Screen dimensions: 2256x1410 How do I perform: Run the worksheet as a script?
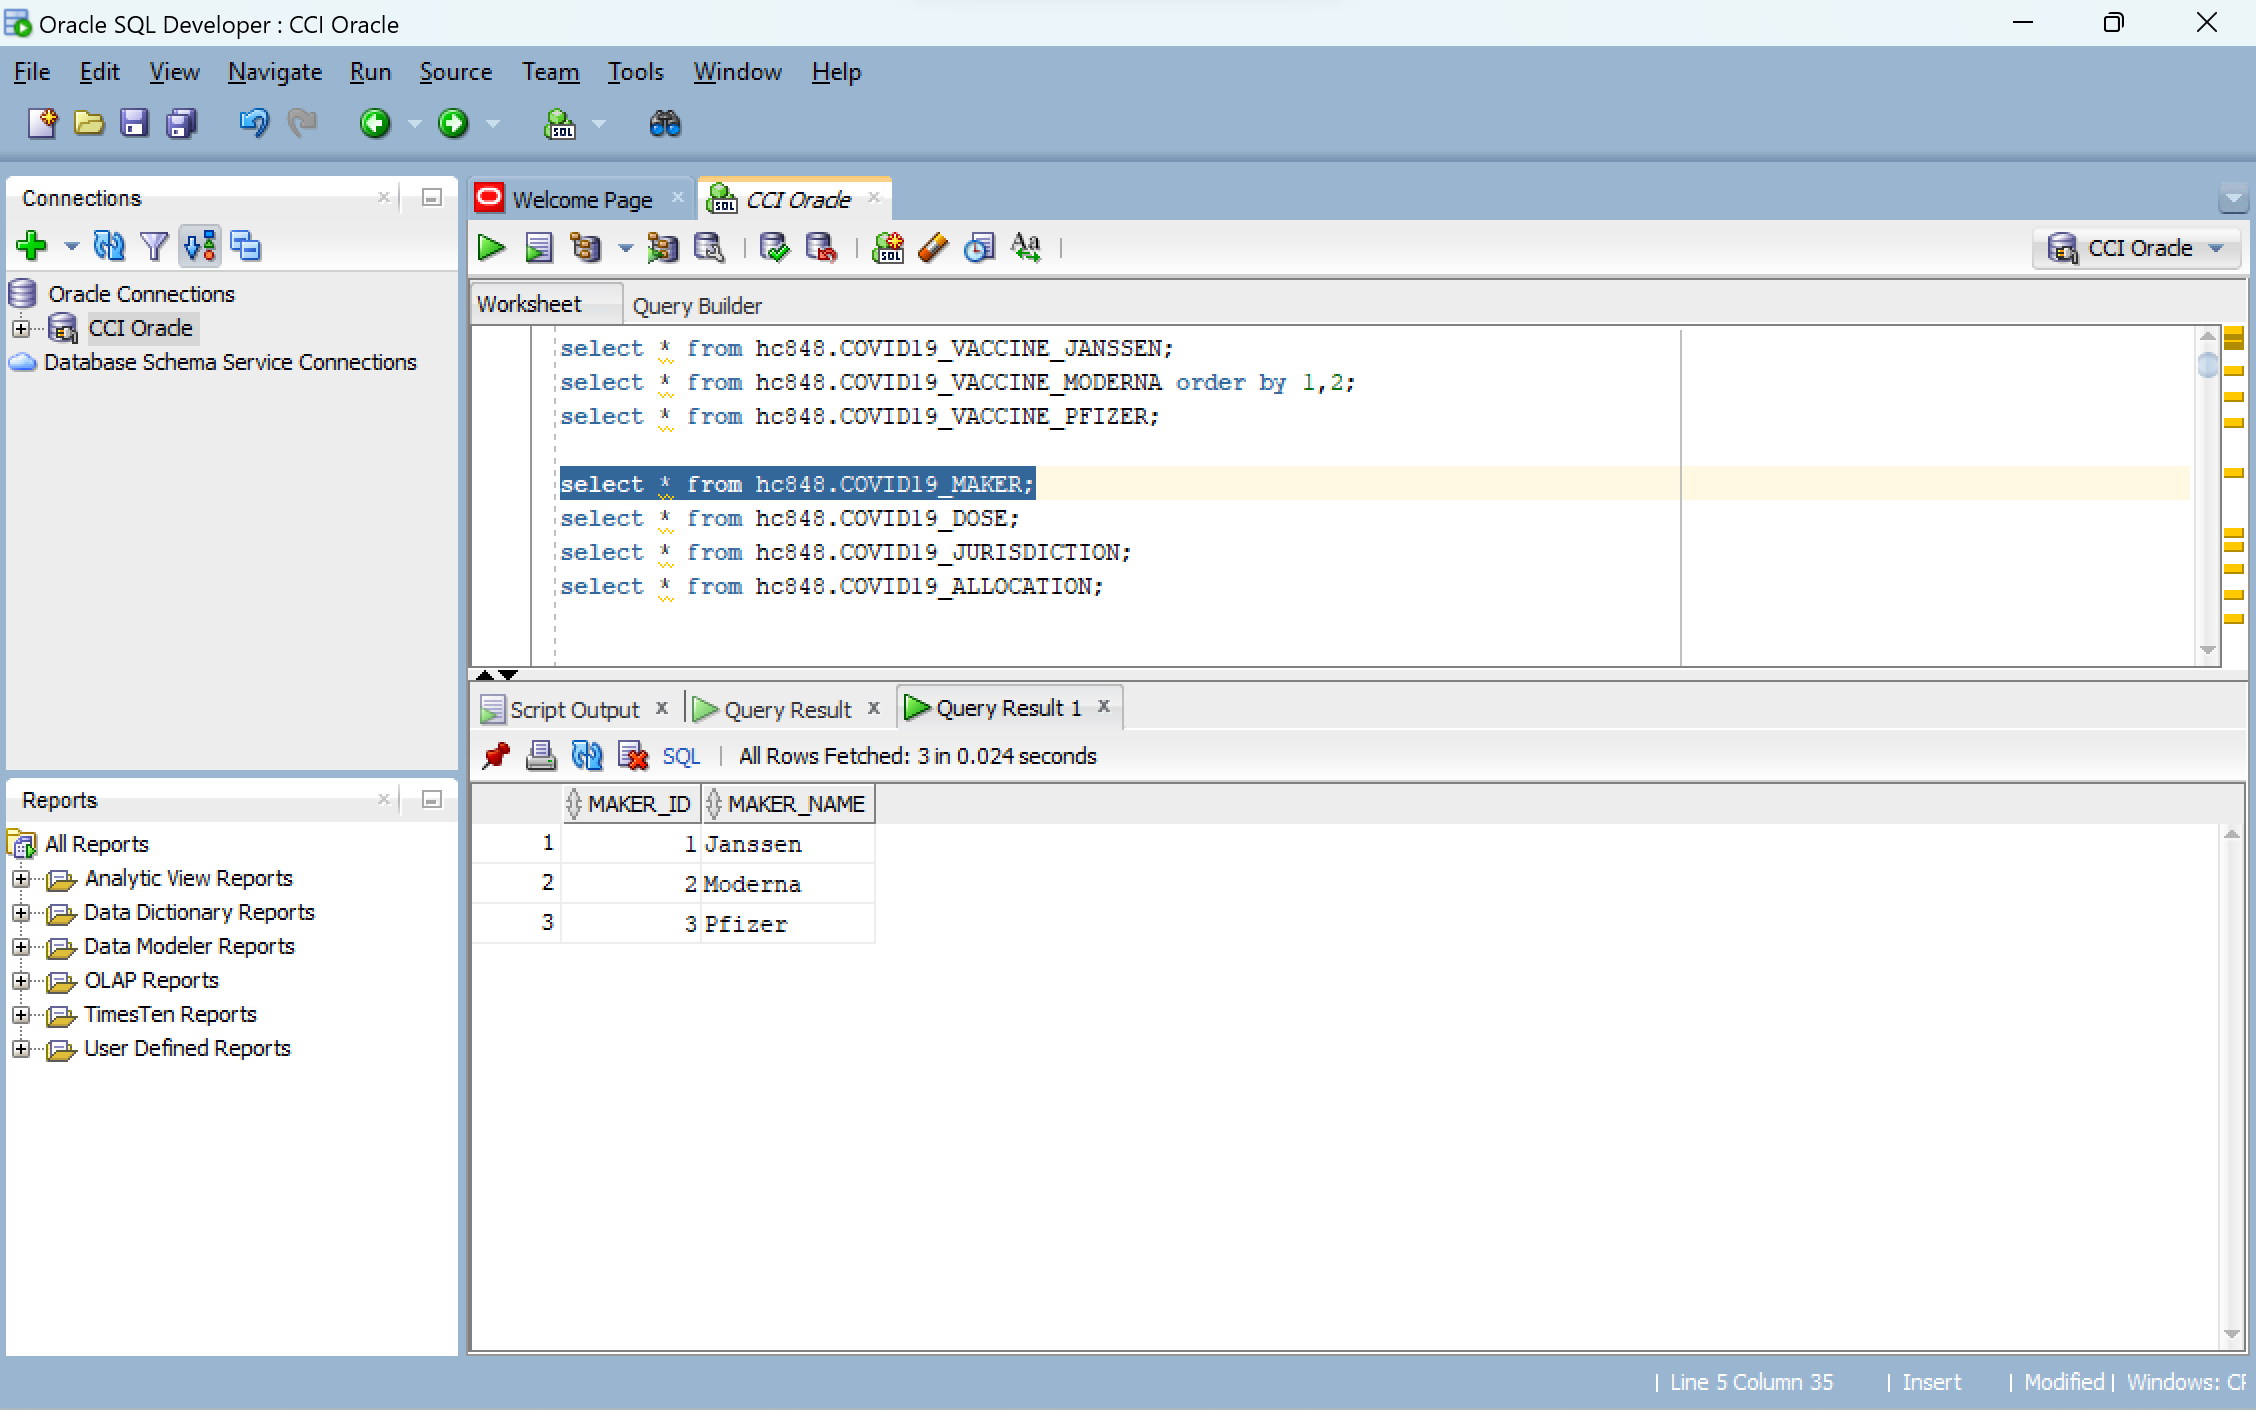(x=538, y=248)
